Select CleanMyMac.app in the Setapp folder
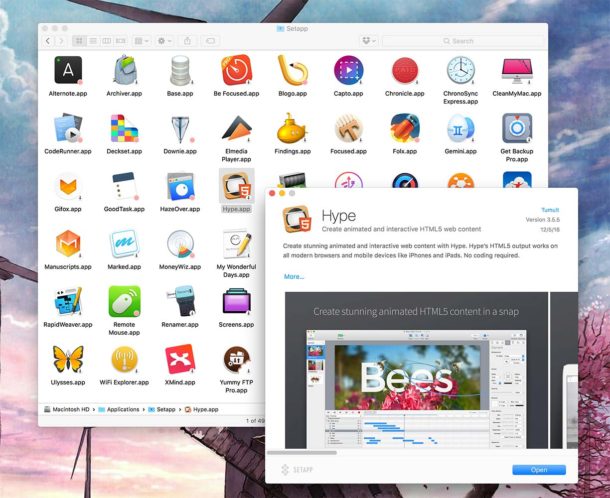 [x=516, y=70]
